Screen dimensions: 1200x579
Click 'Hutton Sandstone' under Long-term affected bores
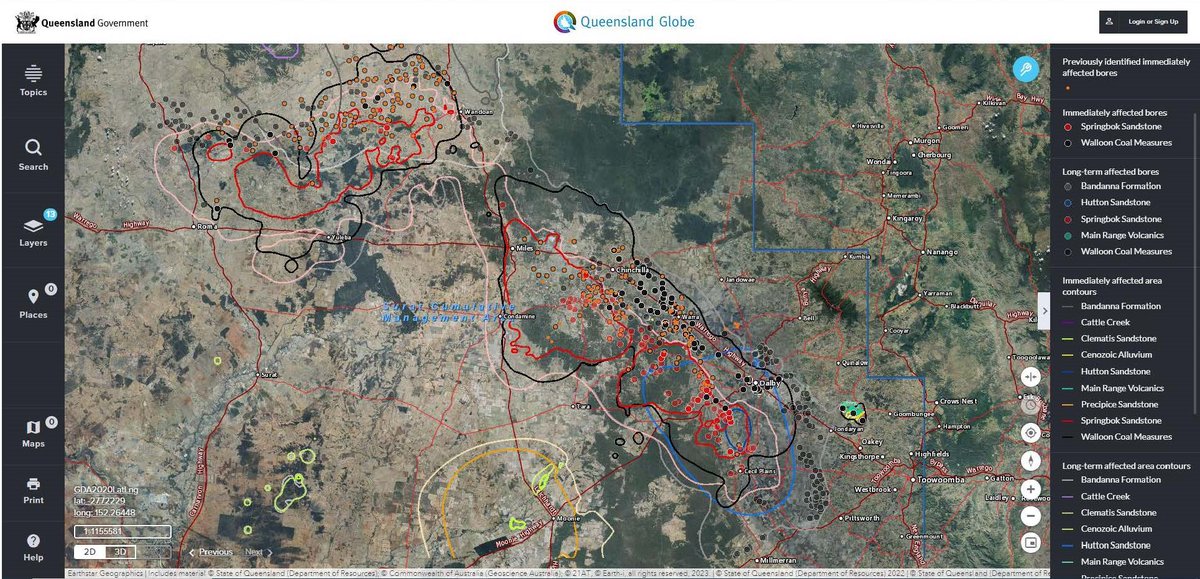tap(1116, 202)
